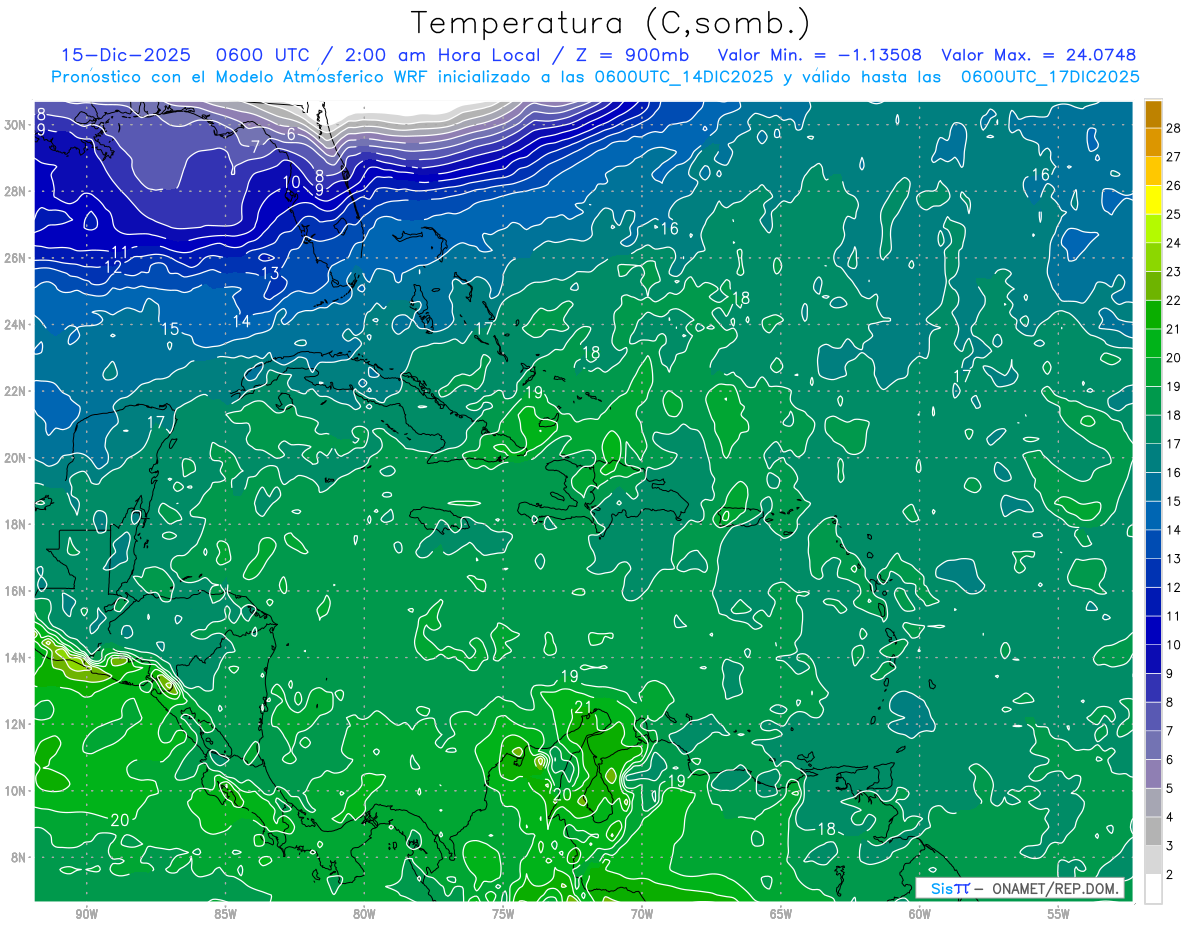Viewport: 1200px width, 927px height.
Task: Pick the yellow swatch between 25 and 26
Action: [1153, 200]
